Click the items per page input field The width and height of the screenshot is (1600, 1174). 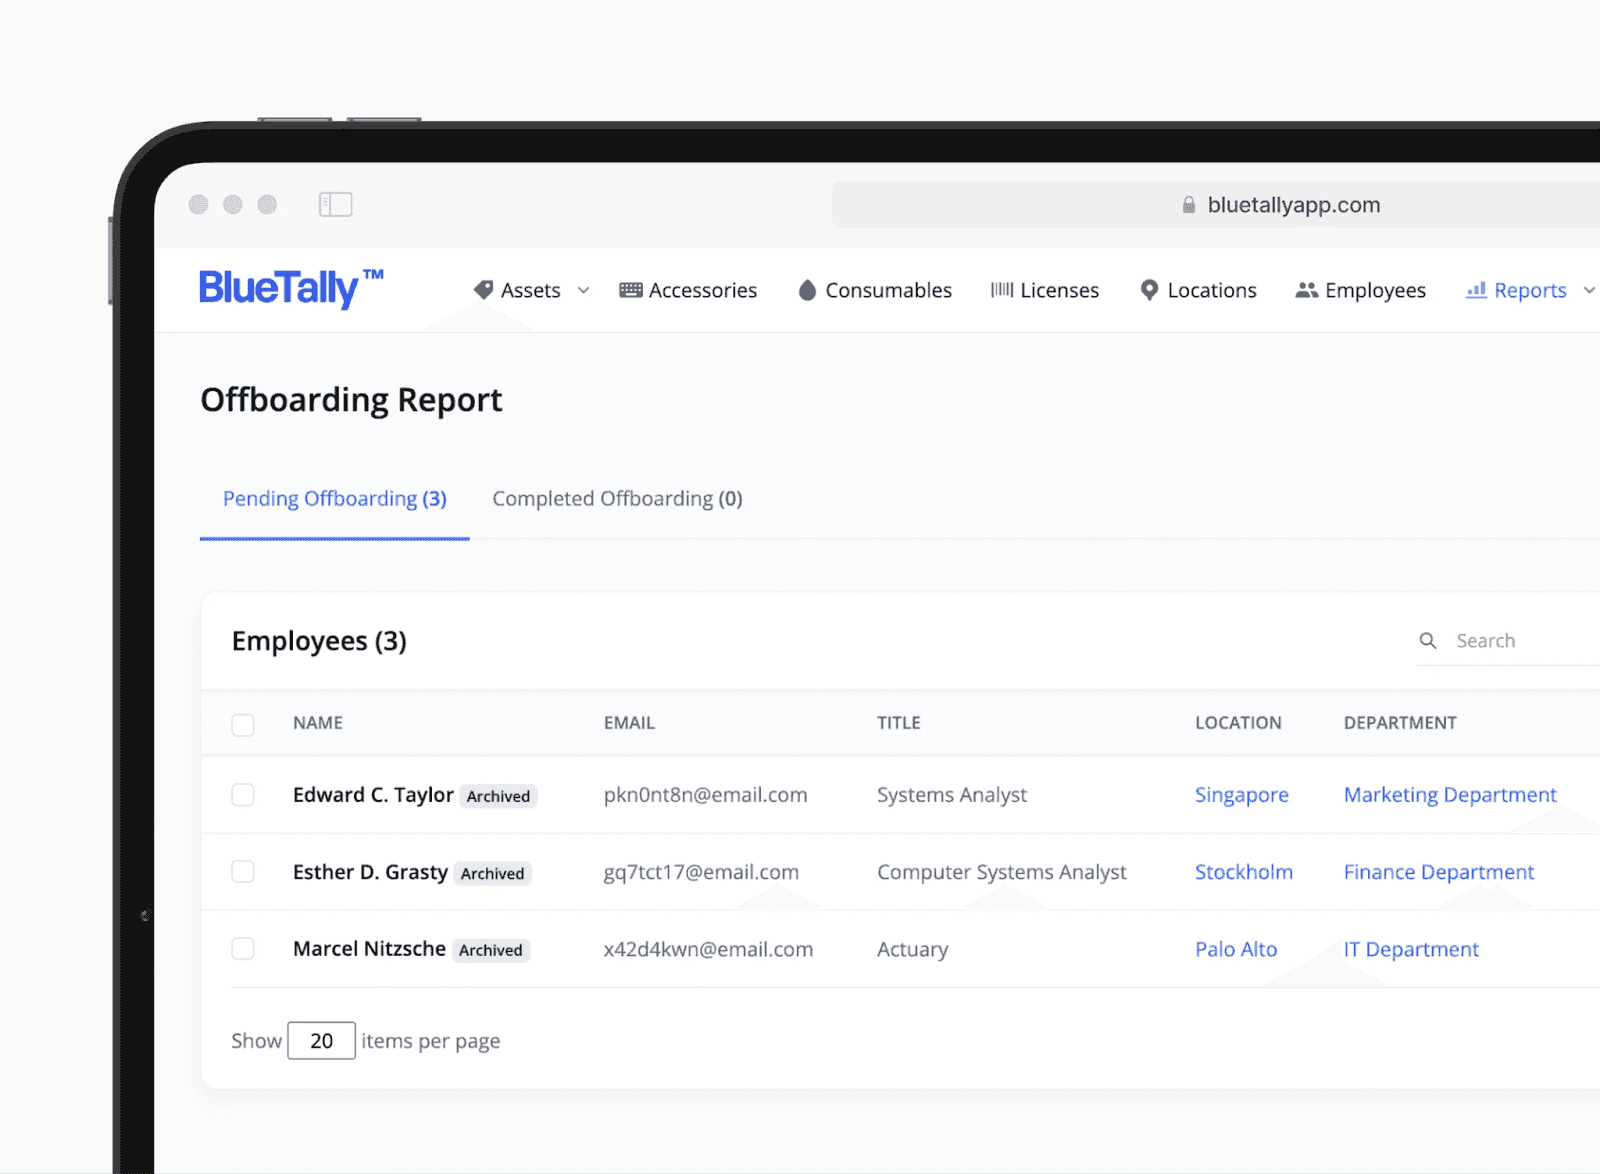(x=321, y=1040)
